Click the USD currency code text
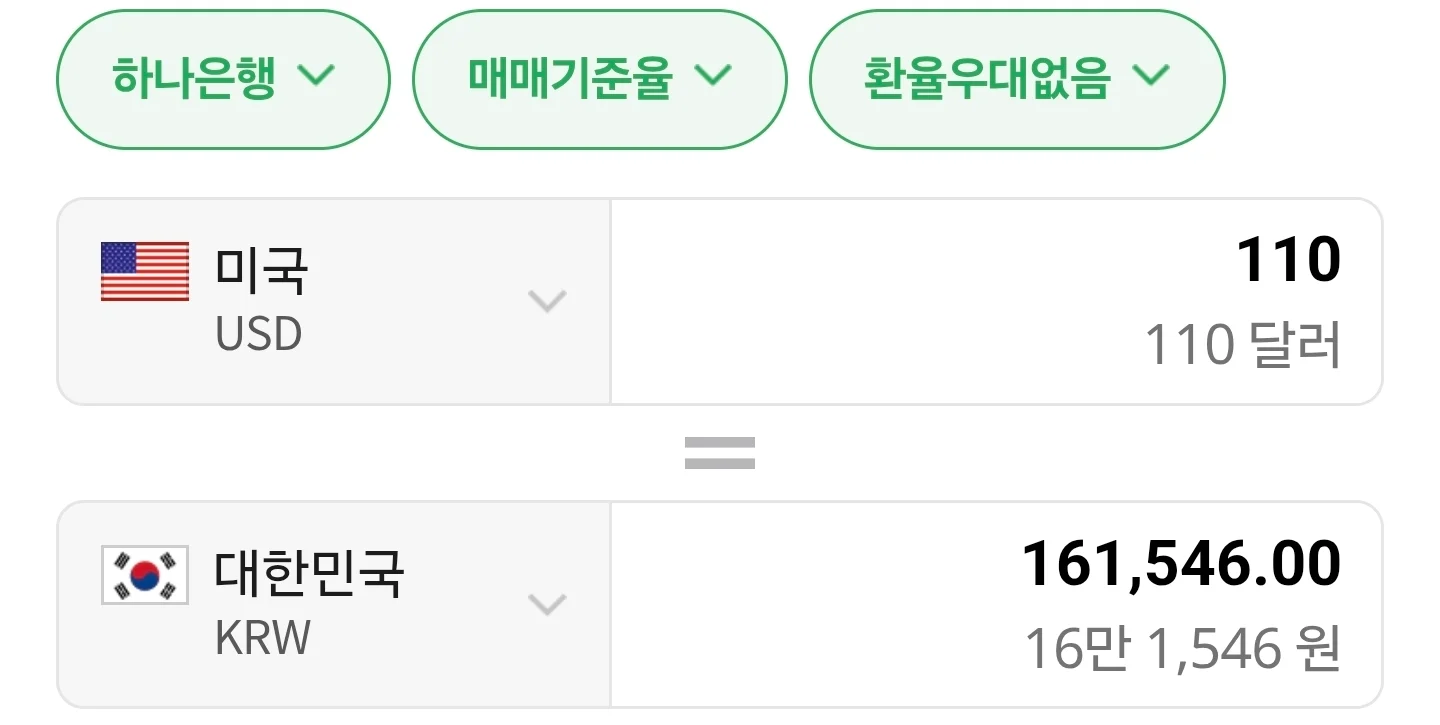This screenshot has width=1440, height=725. pyautogui.click(x=259, y=335)
